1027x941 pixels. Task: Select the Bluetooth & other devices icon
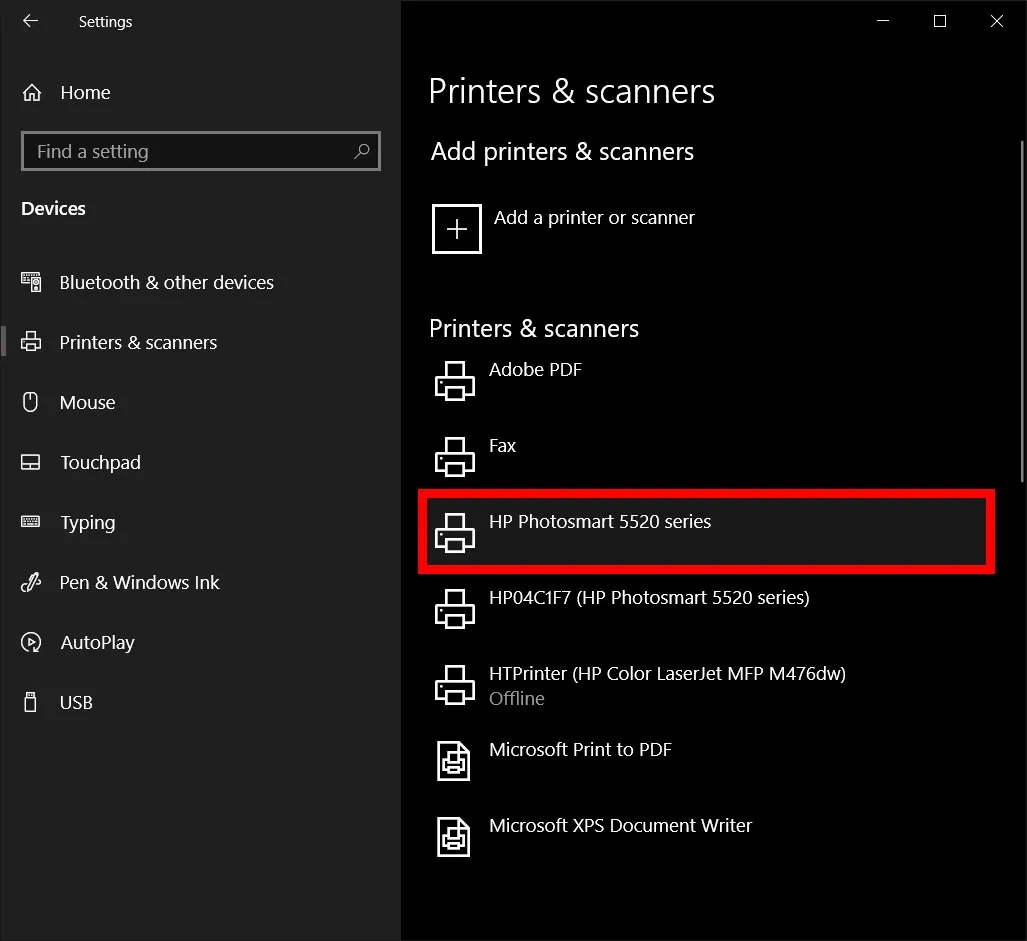pyautogui.click(x=31, y=282)
